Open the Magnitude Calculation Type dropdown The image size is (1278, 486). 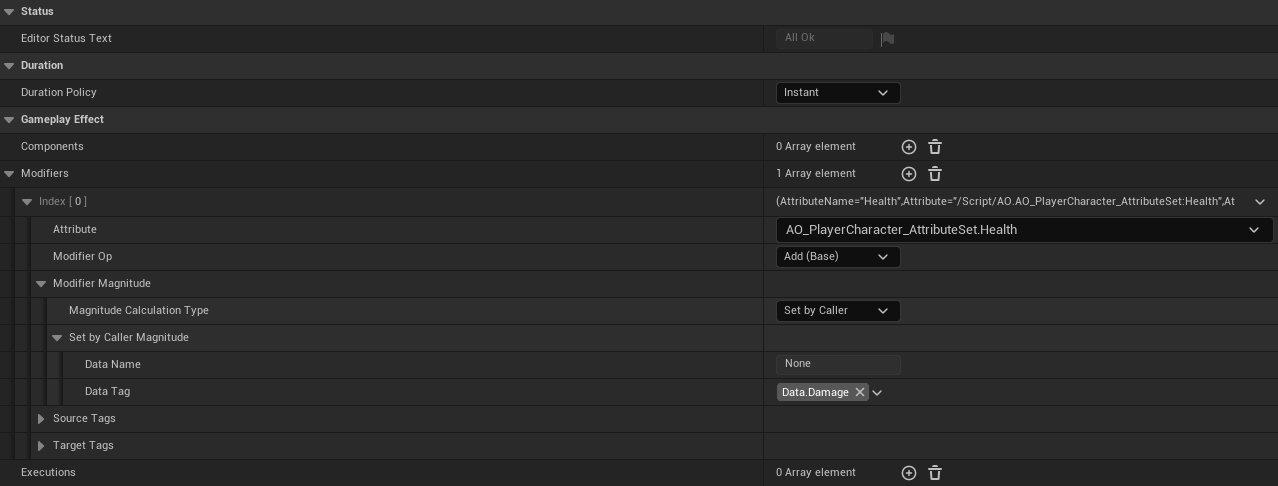(838, 311)
